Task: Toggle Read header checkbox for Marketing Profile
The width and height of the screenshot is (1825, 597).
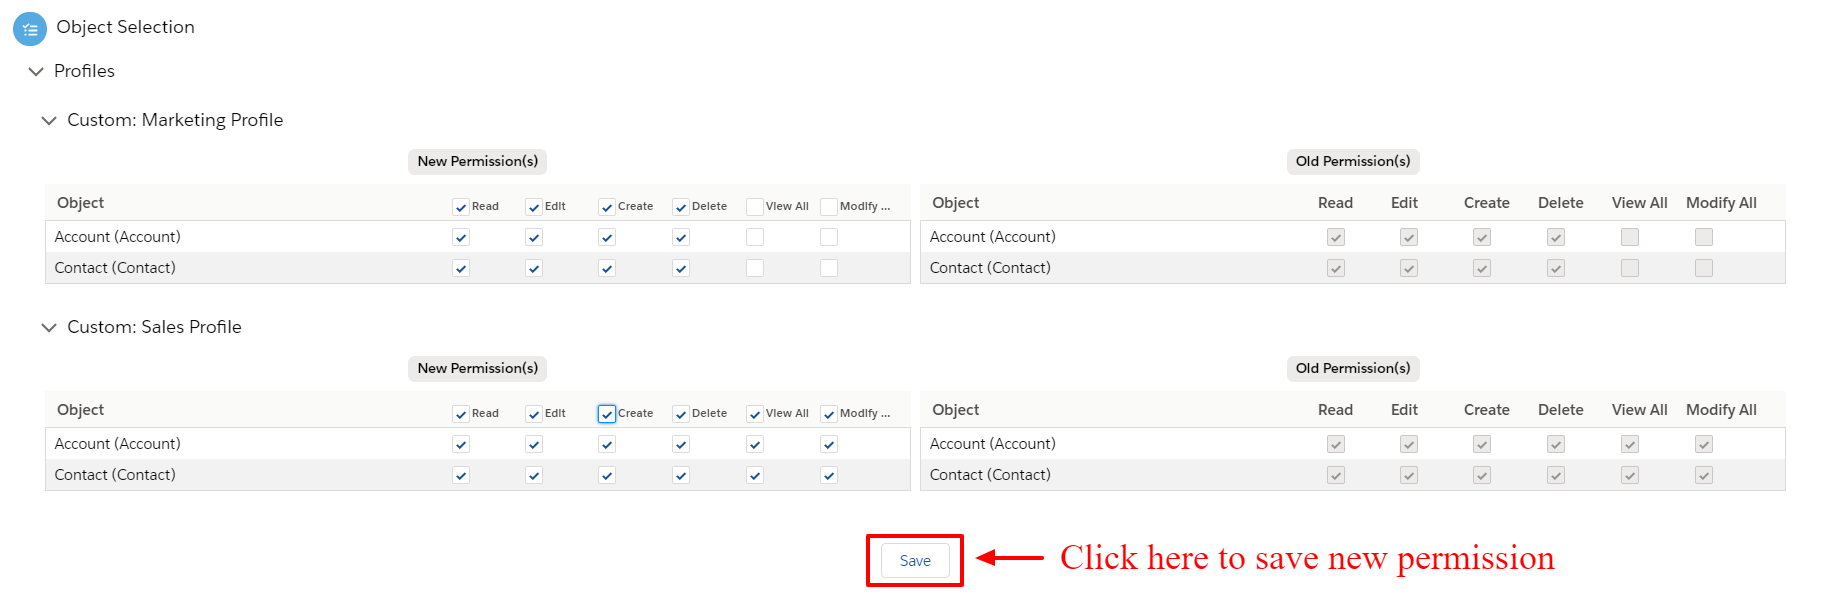Action: coord(461,207)
